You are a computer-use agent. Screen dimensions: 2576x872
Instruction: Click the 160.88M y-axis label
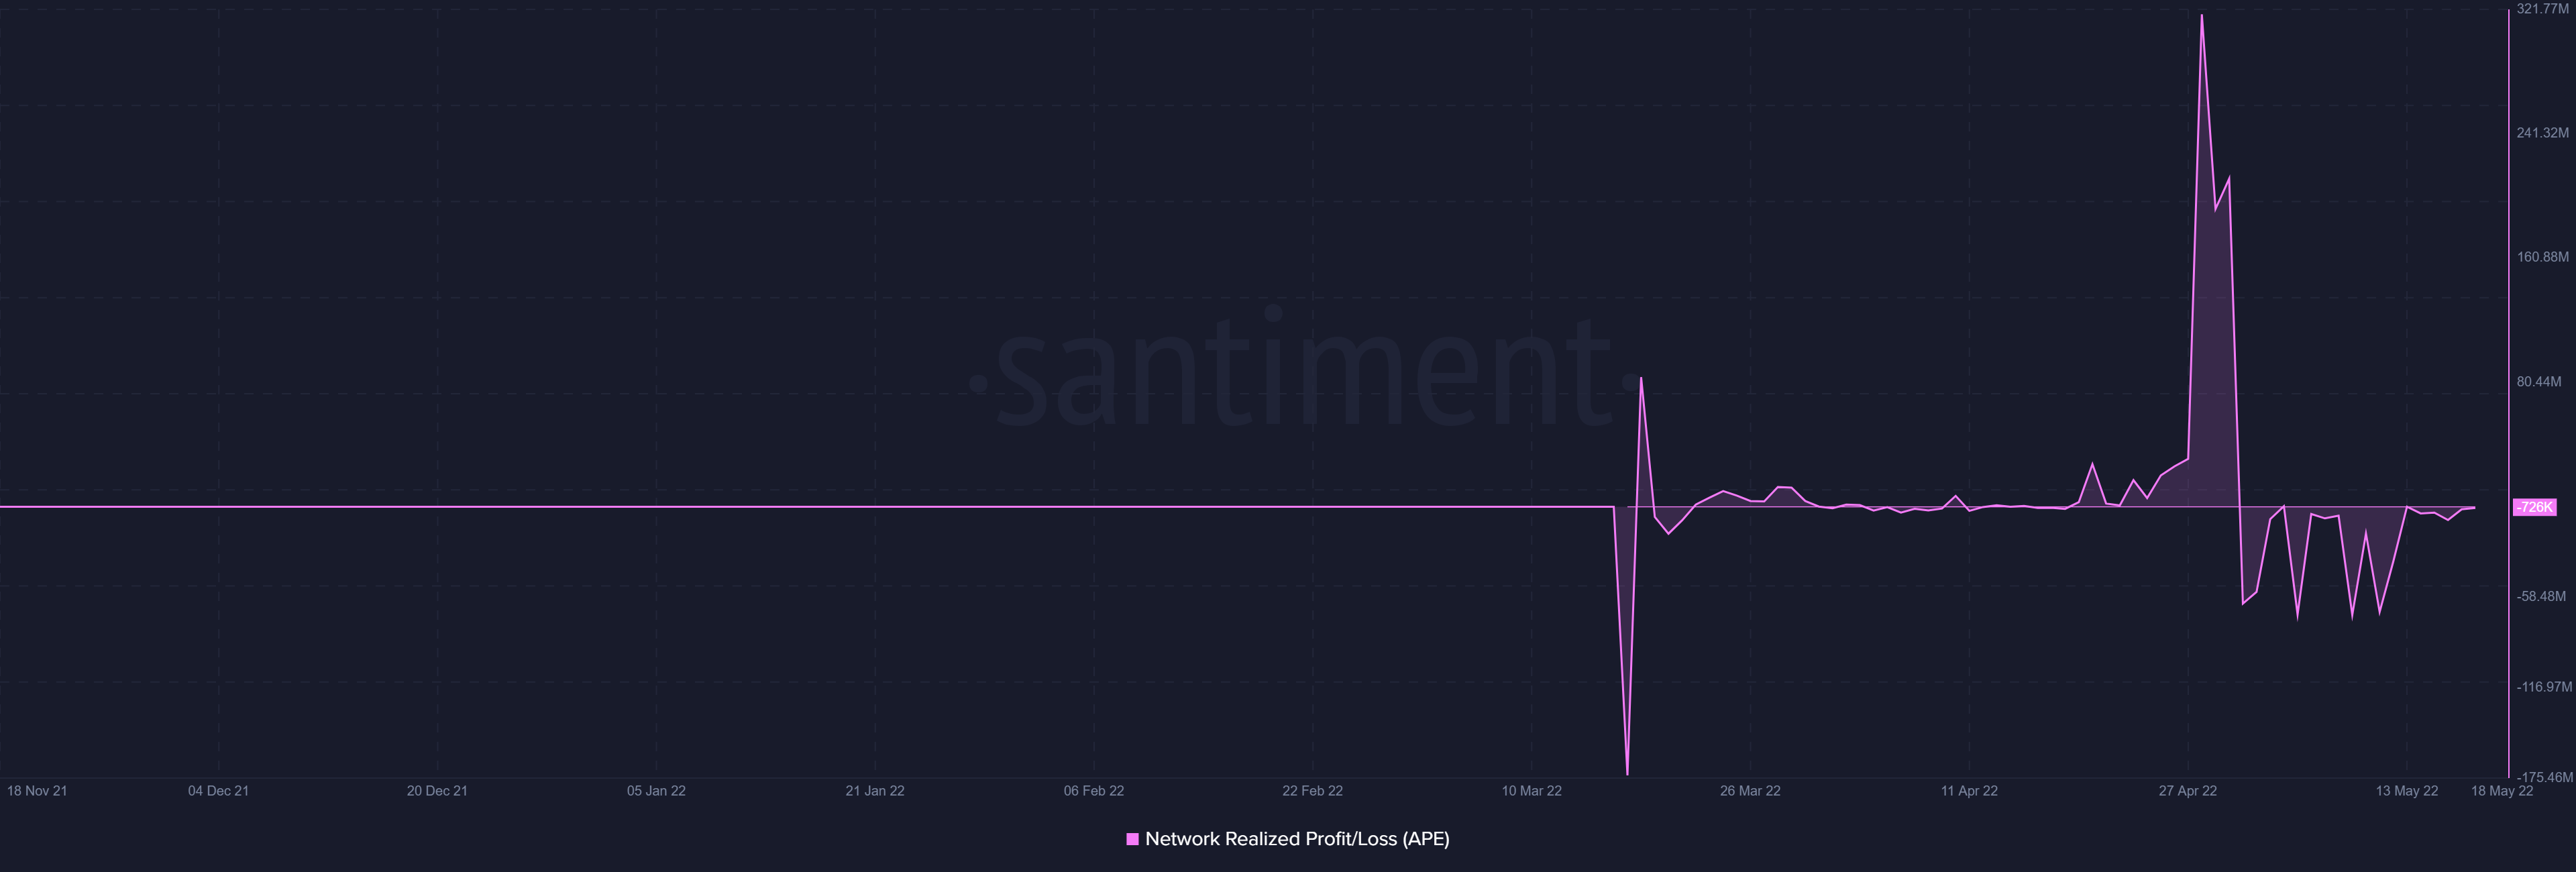2542,257
